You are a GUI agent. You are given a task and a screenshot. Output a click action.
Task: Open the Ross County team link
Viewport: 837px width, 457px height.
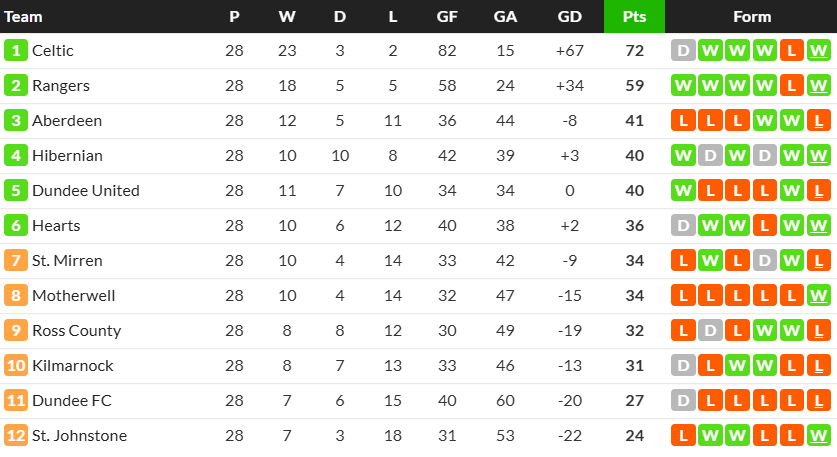76,331
